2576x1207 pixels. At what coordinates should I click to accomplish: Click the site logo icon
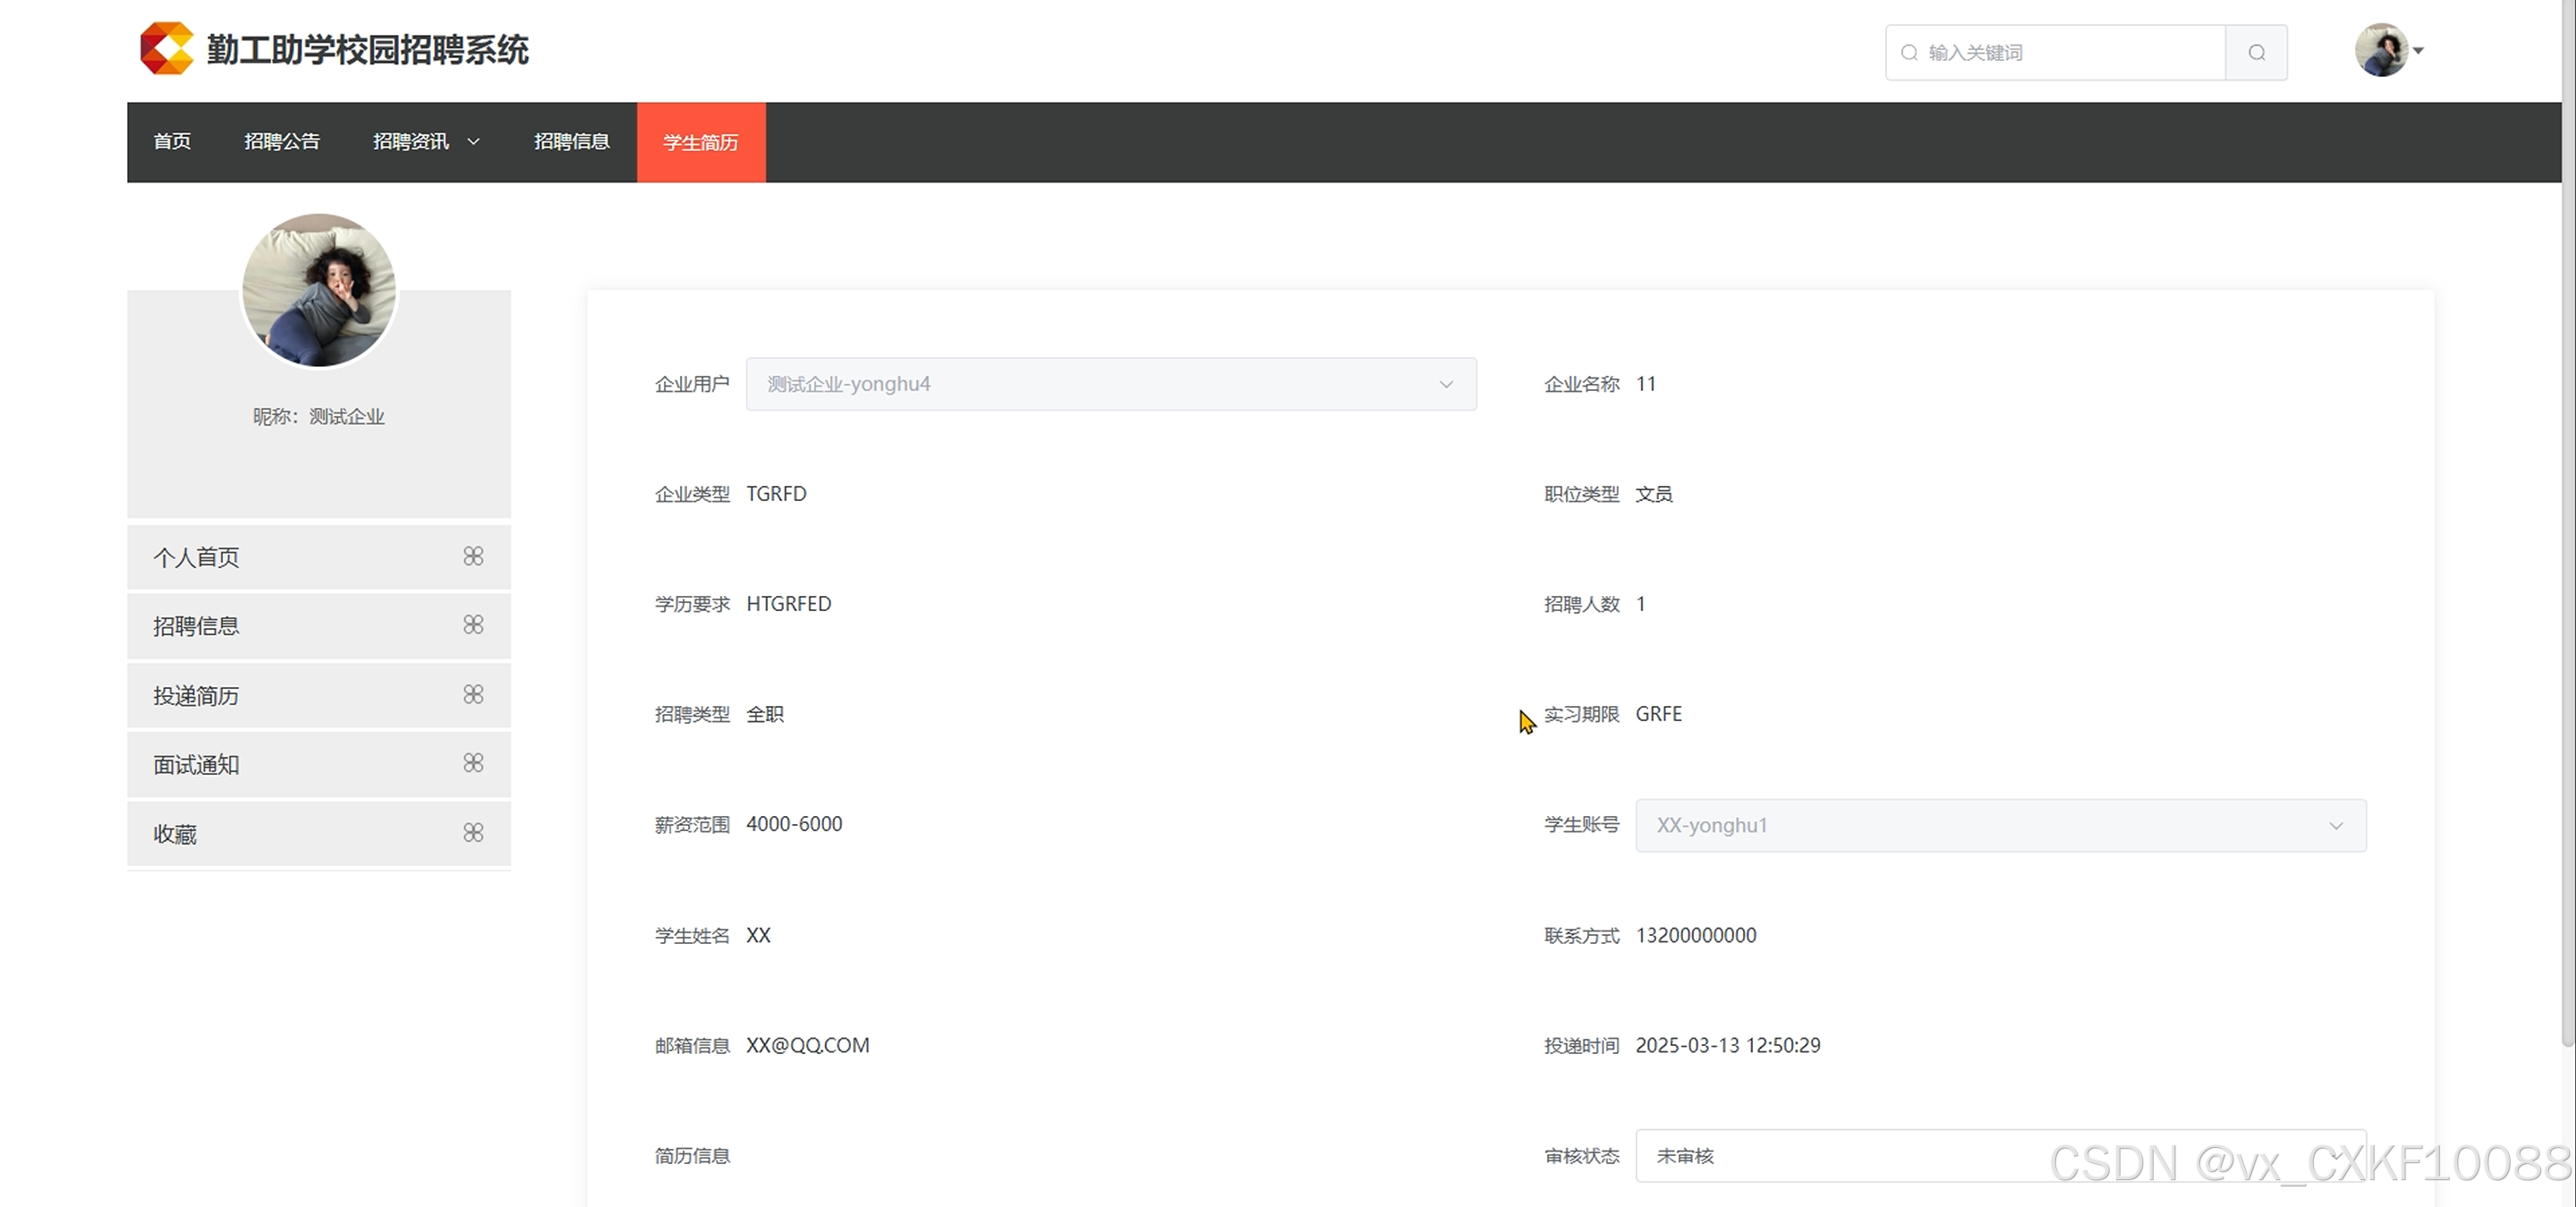pyautogui.click(x=166, y=48)
